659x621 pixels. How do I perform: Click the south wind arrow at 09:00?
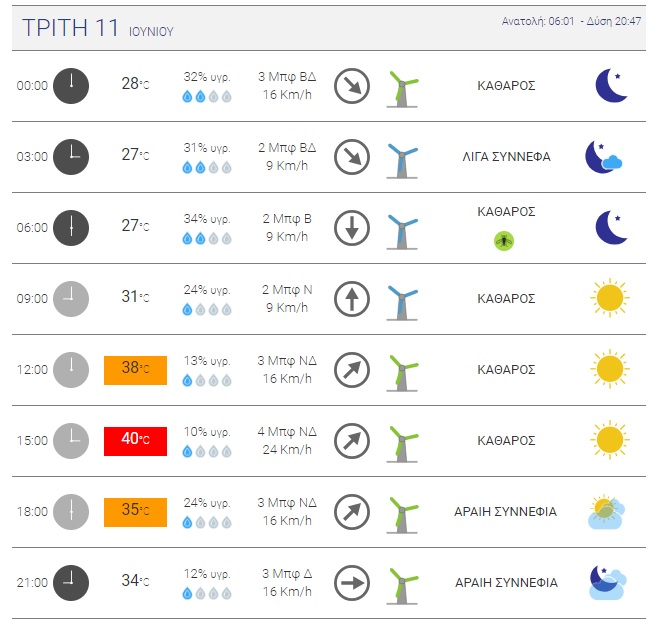pos(352,299)
